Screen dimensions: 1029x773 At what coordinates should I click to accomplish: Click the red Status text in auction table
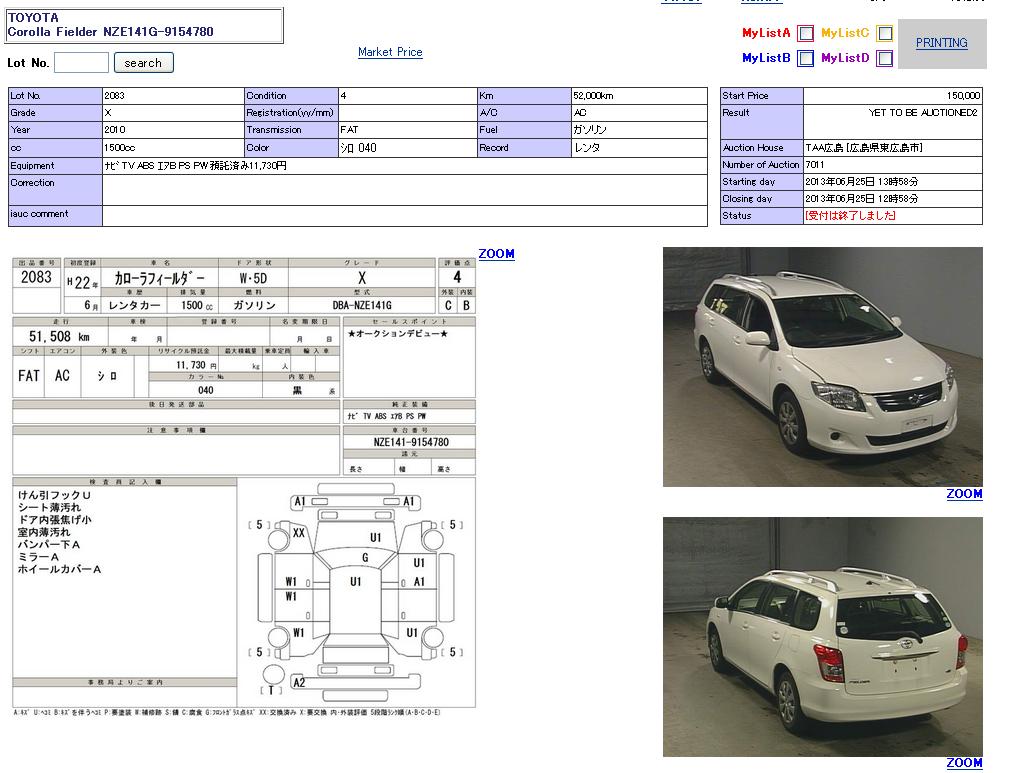850,216
